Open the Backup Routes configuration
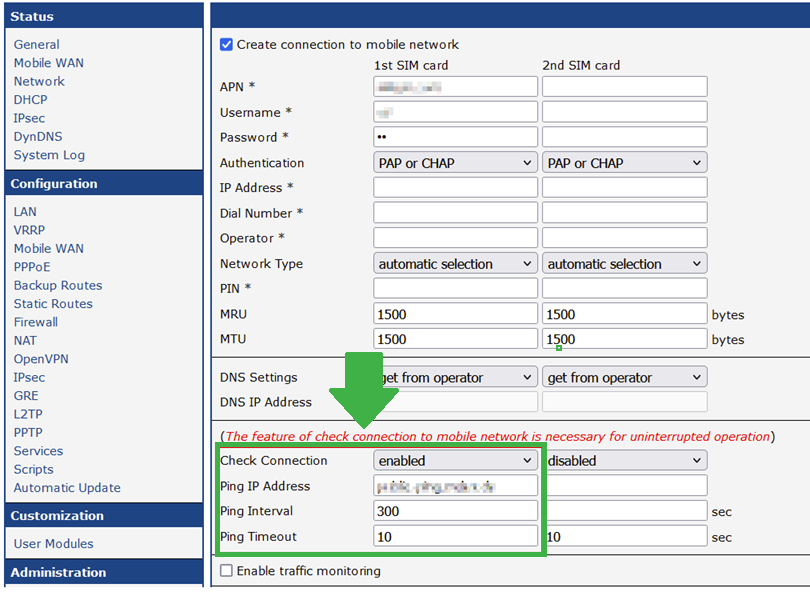Image resolution: width=810 pixels, height=600 pixels. [x=57, y=285]
